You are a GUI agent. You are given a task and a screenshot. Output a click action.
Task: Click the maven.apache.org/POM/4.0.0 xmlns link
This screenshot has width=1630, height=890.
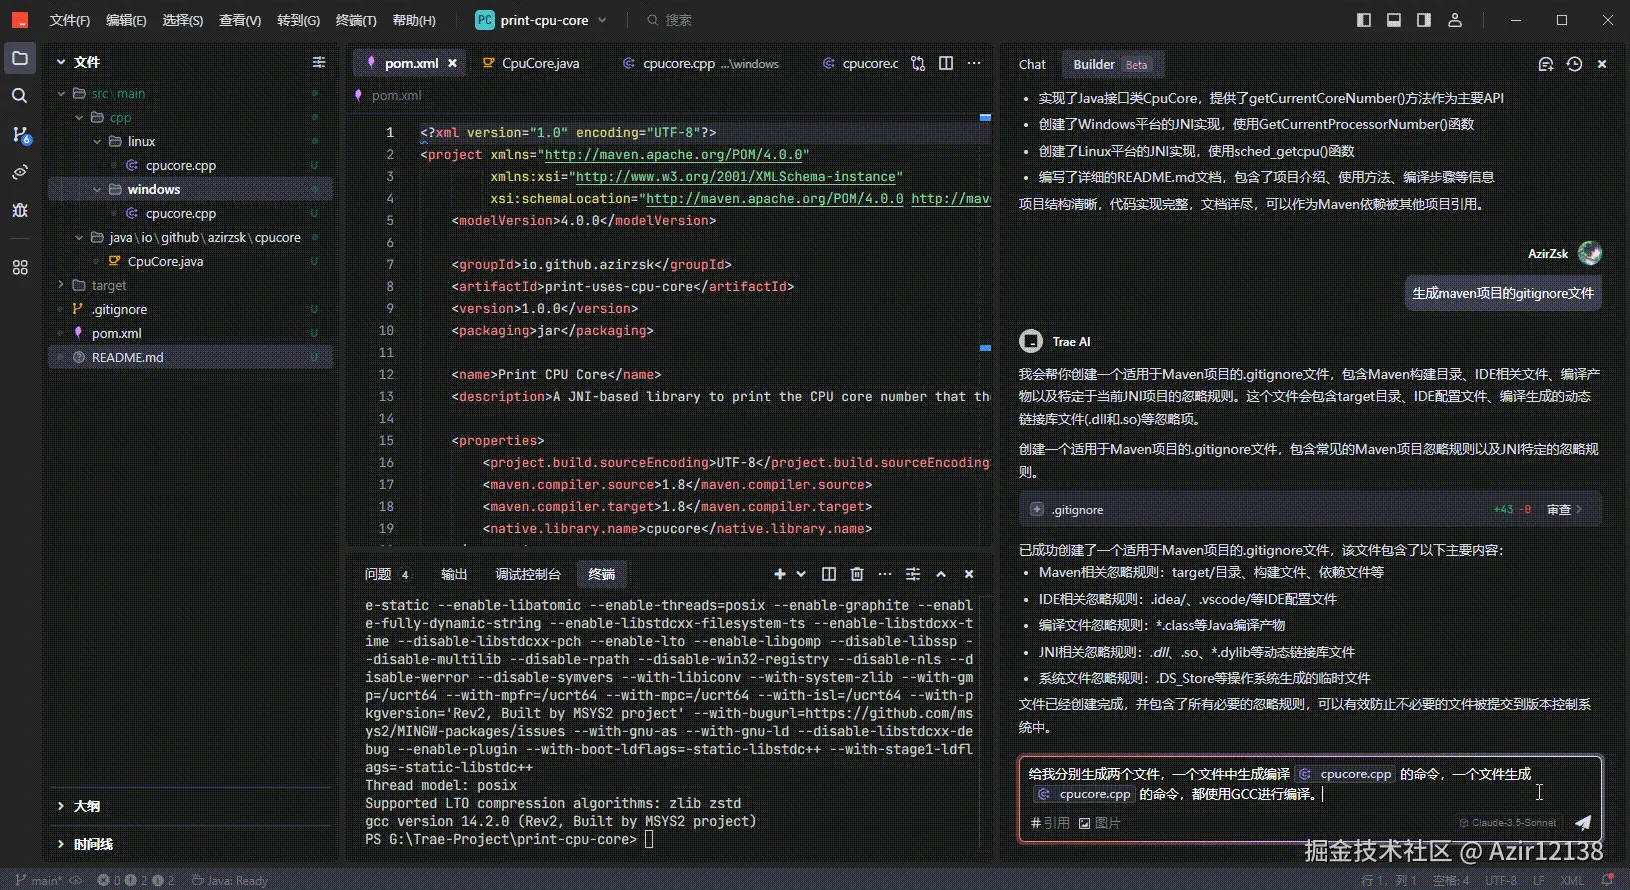[x=673, y=155]
